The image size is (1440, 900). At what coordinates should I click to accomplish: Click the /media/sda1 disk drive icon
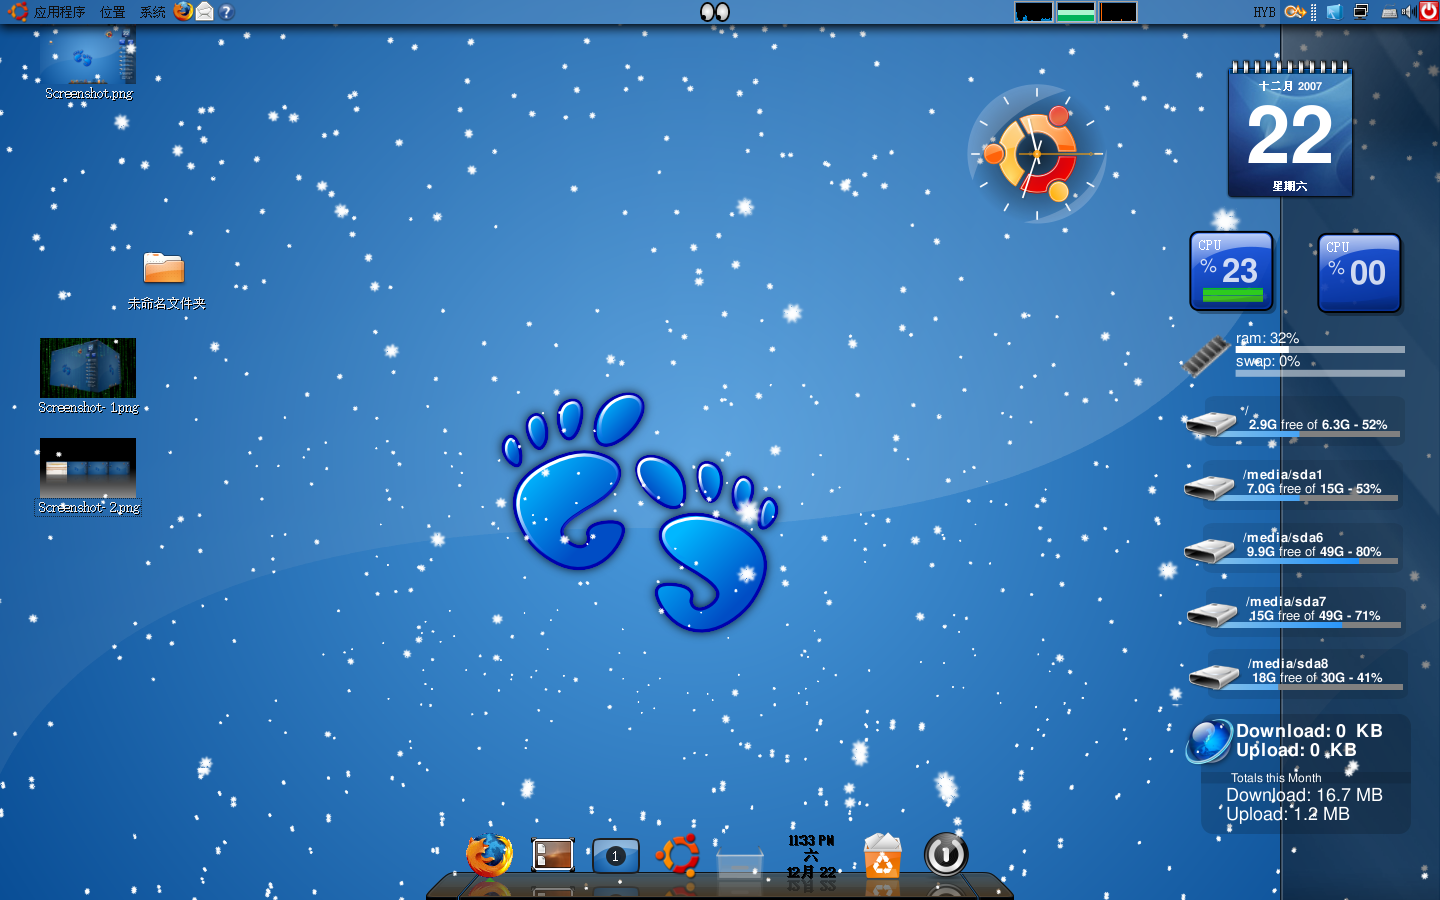pos(1209,488)
